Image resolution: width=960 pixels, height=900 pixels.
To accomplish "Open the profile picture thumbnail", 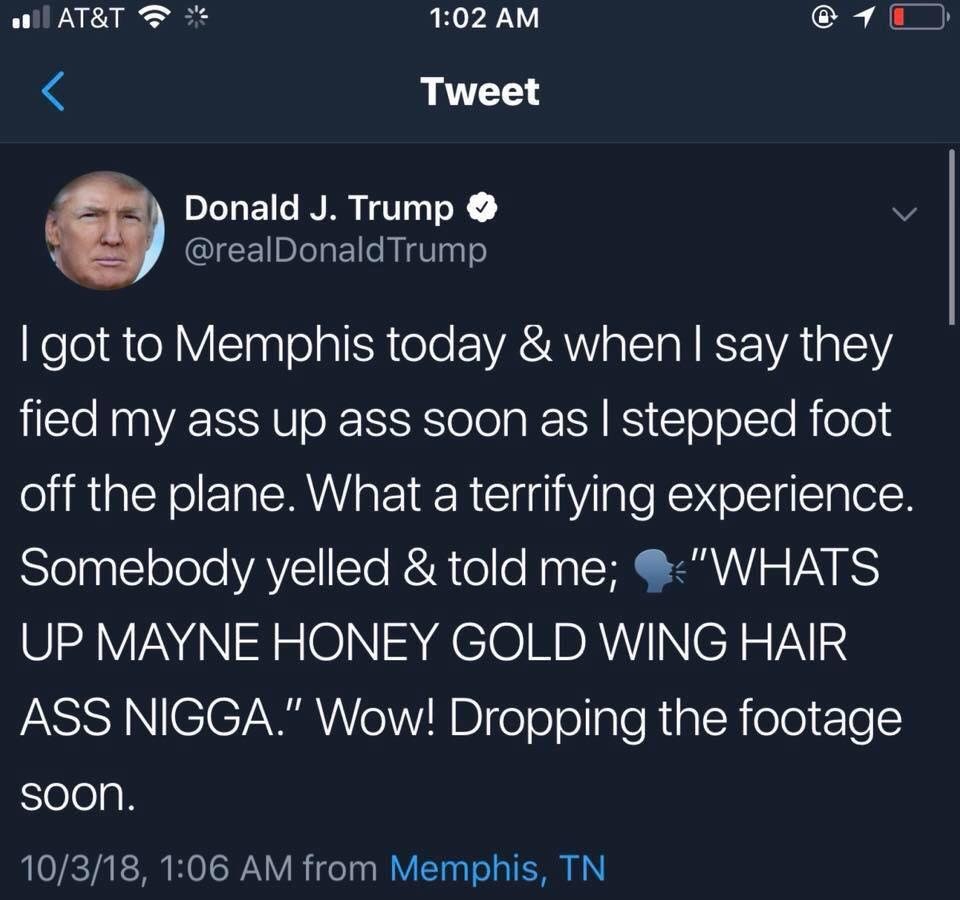I will 105,230.
